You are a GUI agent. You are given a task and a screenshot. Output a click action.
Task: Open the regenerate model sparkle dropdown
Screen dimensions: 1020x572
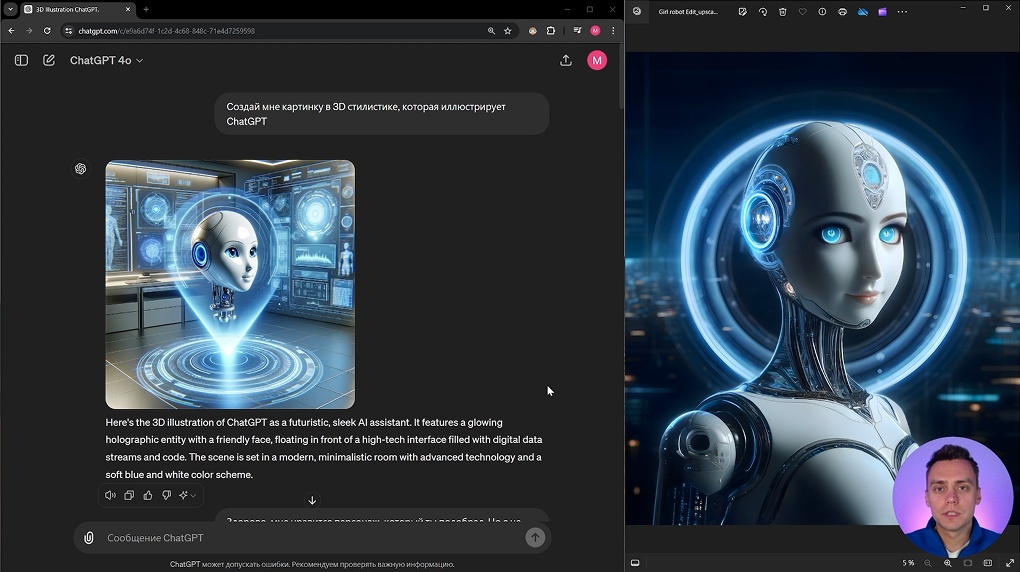pyautogui.click(x=187, y=495)
